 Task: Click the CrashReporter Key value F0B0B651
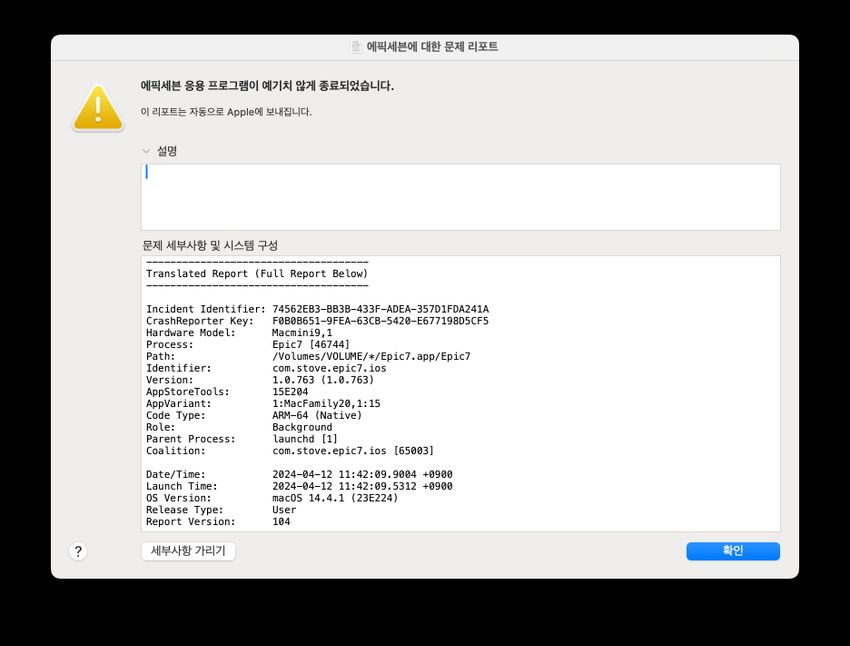[x=380, y=321]
